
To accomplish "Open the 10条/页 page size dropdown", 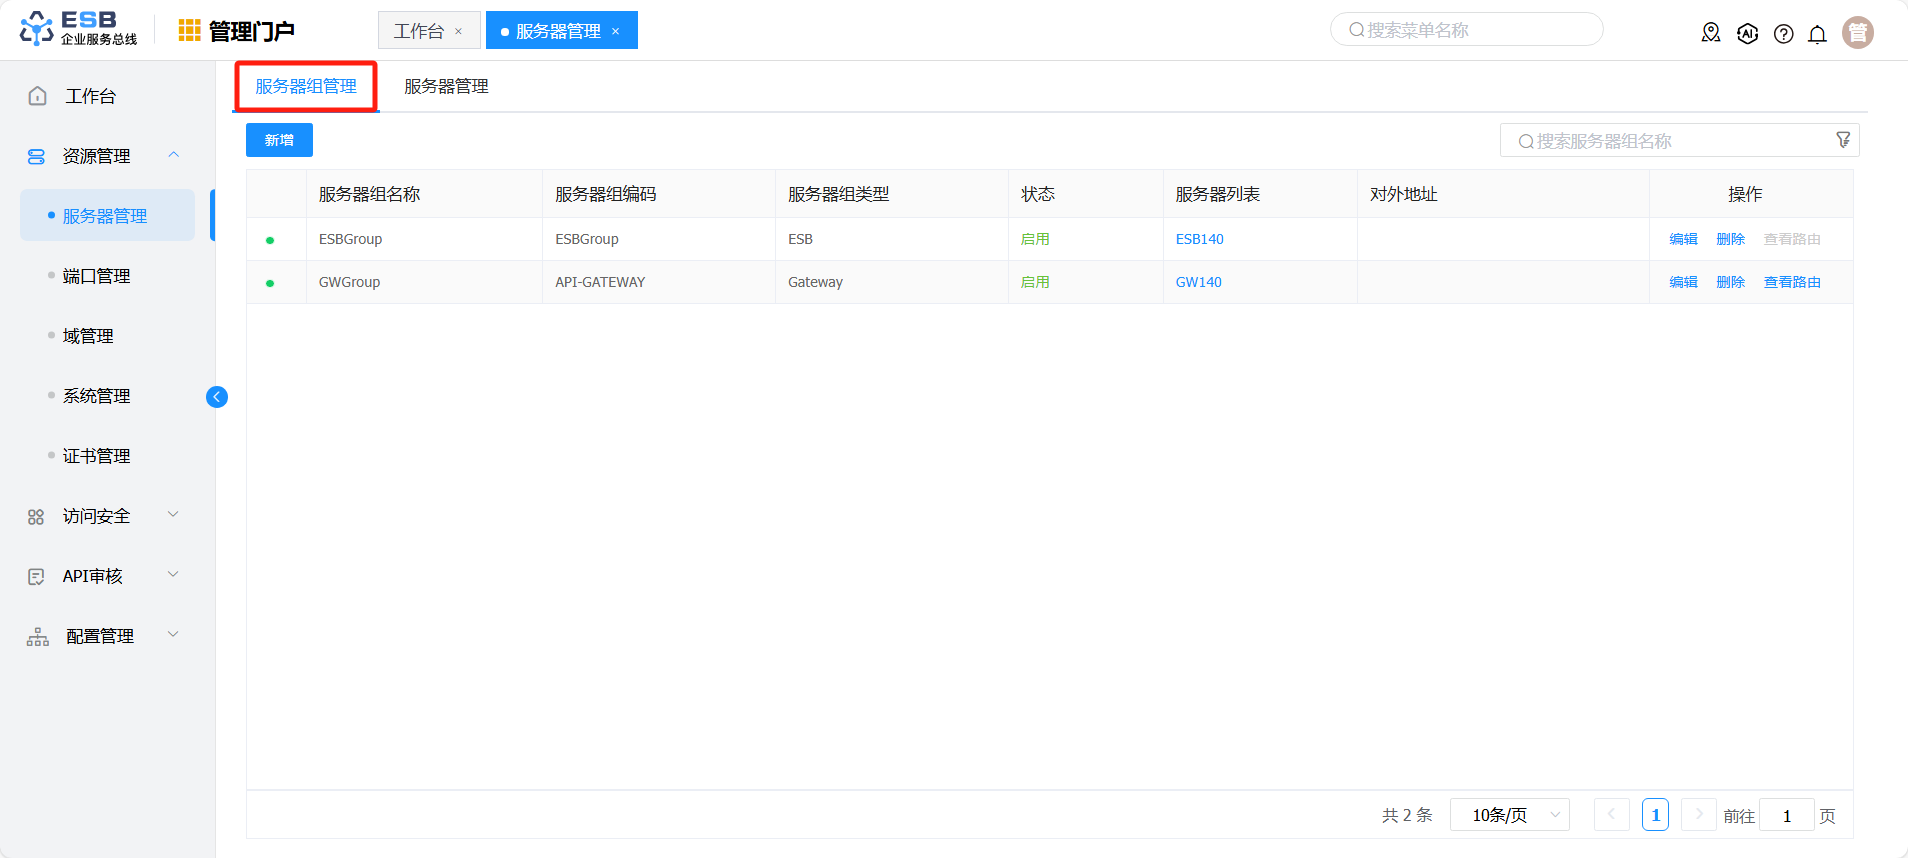I will 1509,815.
